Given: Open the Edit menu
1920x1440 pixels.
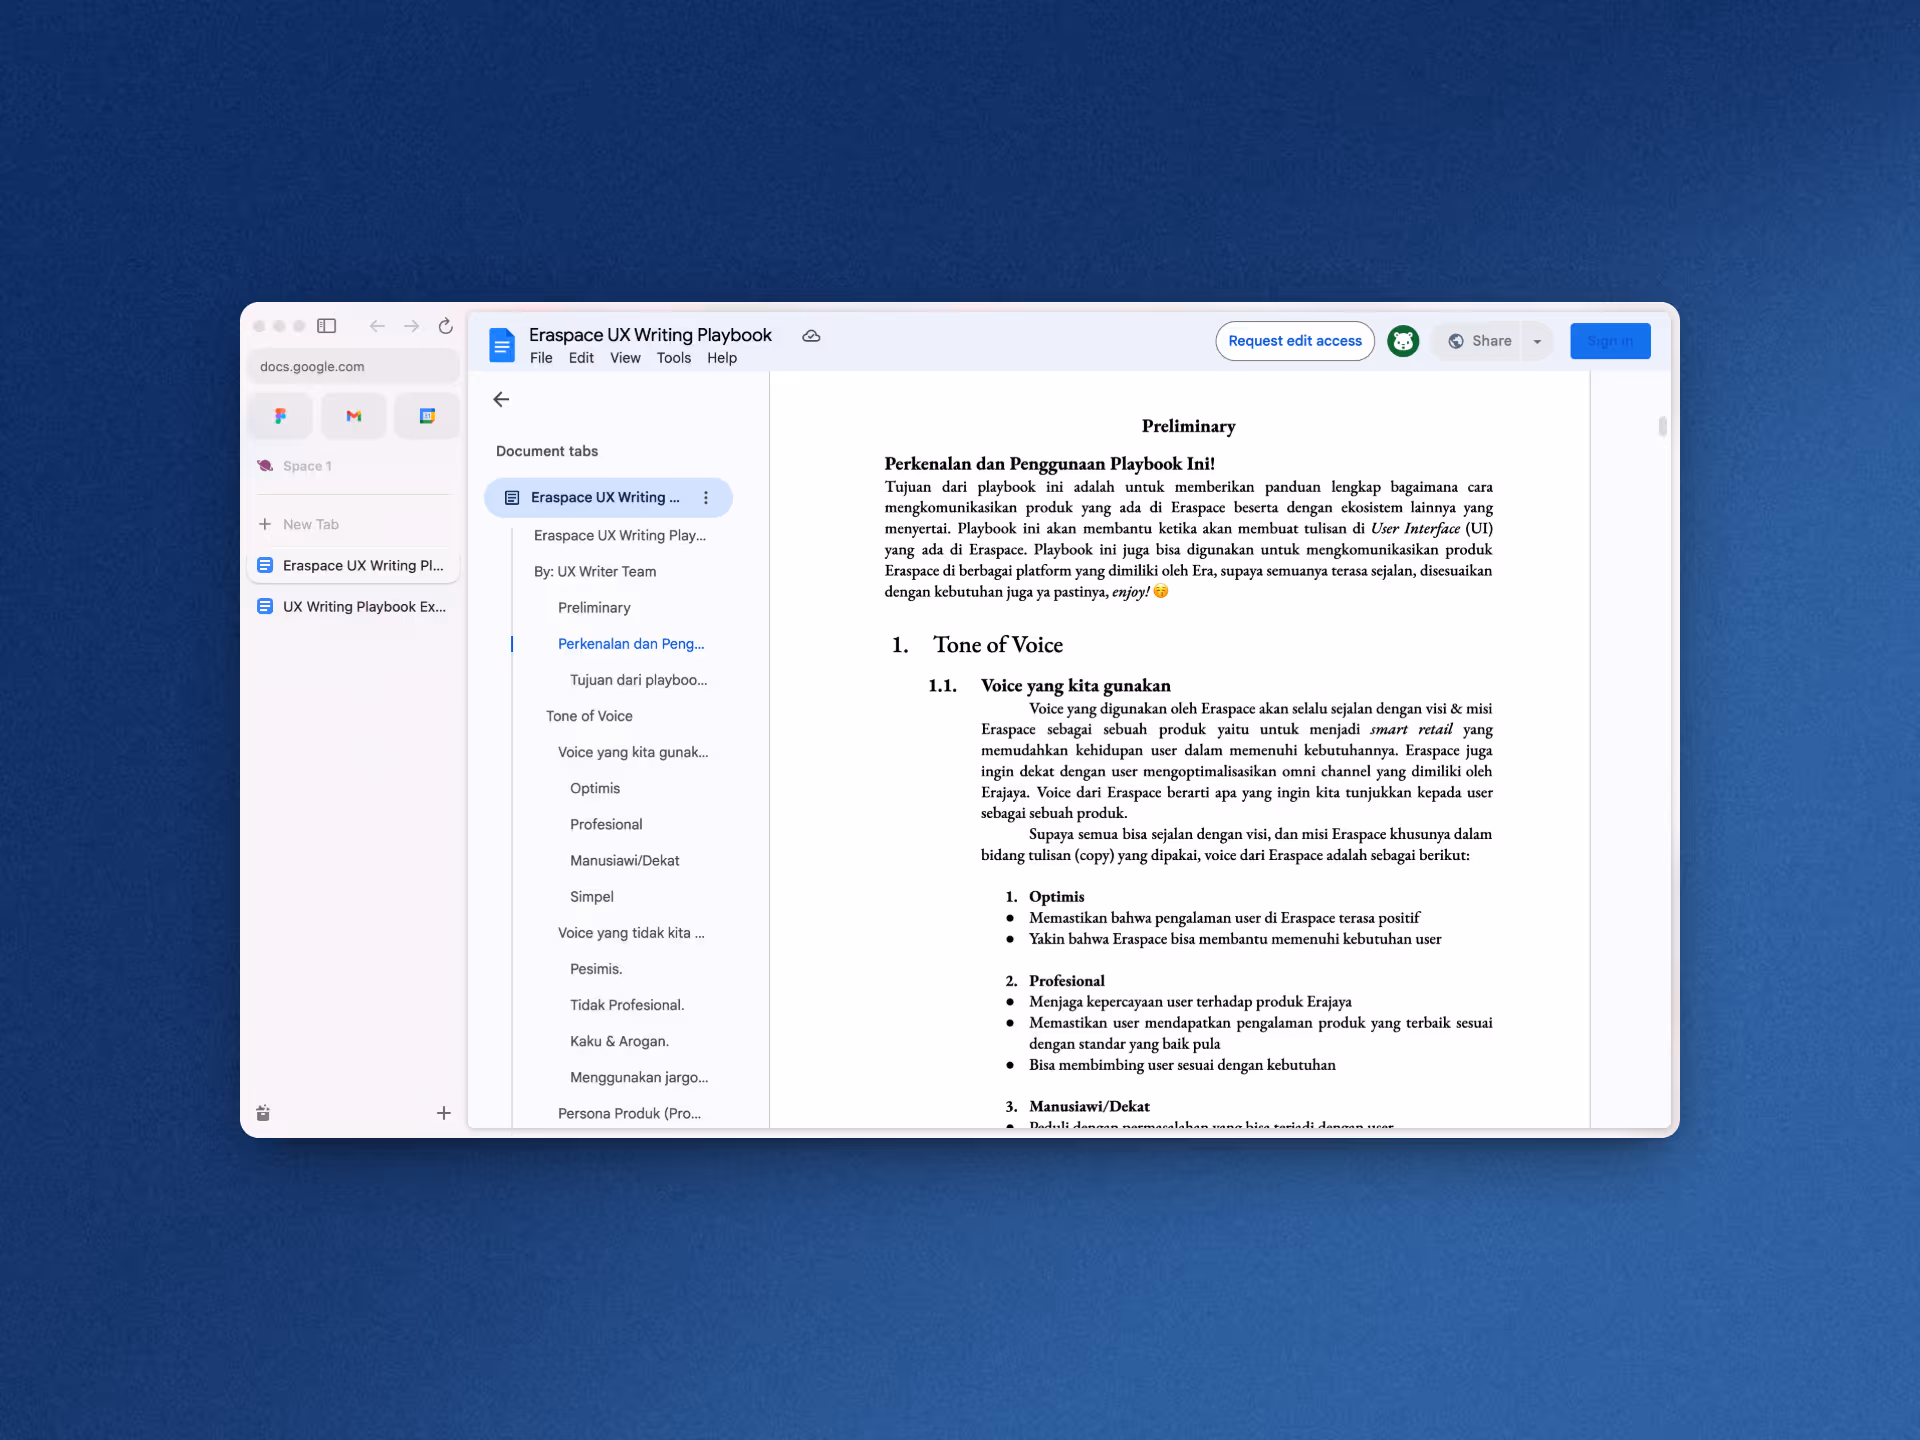Looking at the screenshot, I should click(581, 358).
